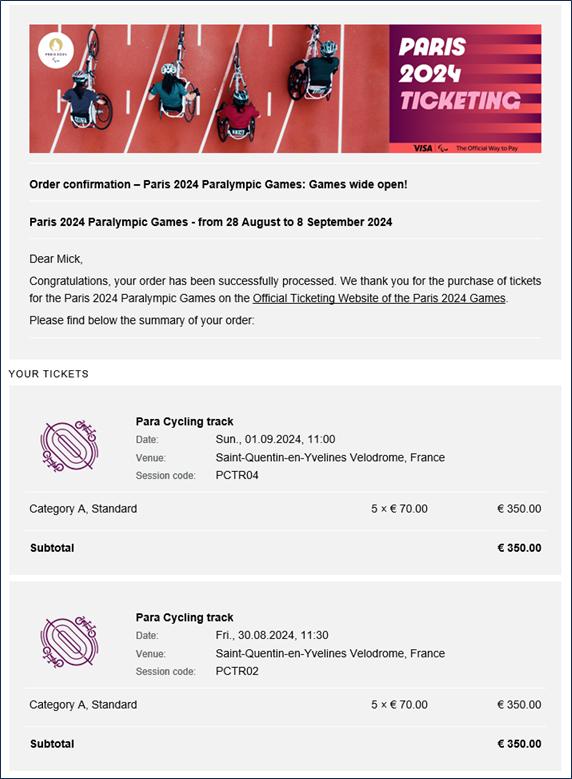Select the first Para Cycling track heading
Image resolution: width=572 pixels, height=779 pixels.
184,421
